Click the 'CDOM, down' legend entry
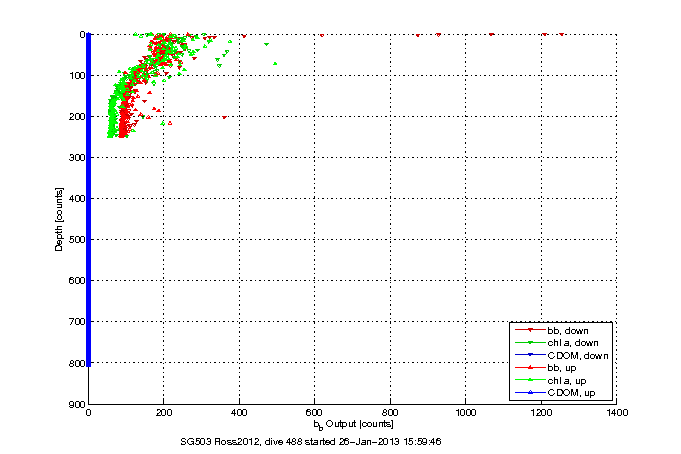This screenshot has height=454, width=681. [562, 355]
